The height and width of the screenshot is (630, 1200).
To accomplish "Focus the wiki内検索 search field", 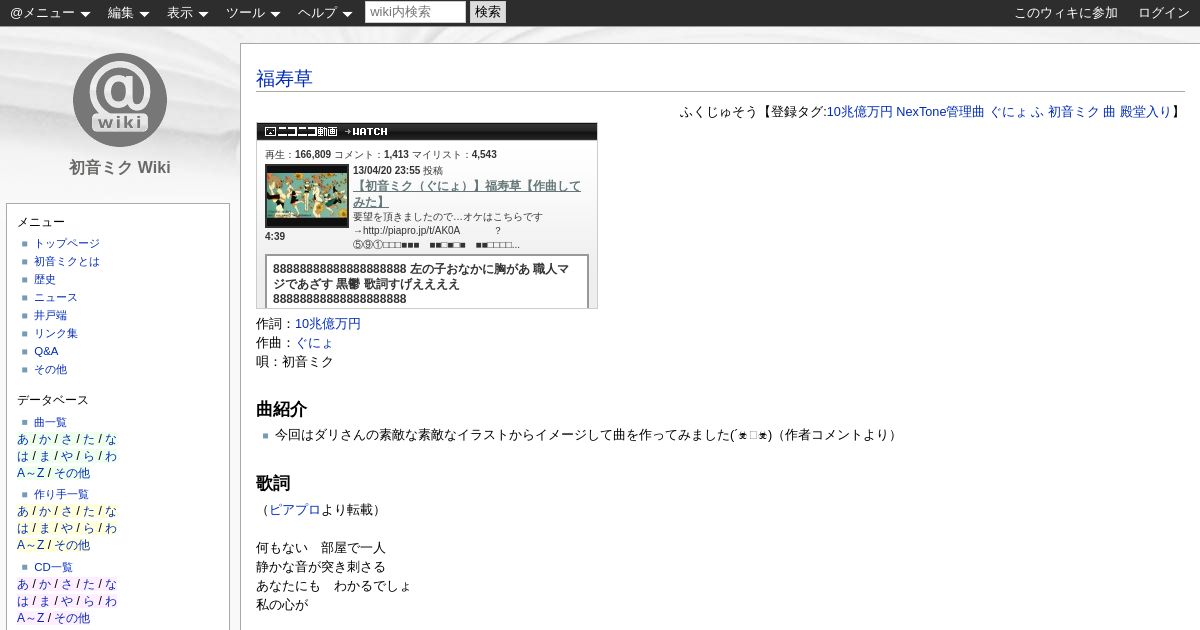I will [415, 12].
